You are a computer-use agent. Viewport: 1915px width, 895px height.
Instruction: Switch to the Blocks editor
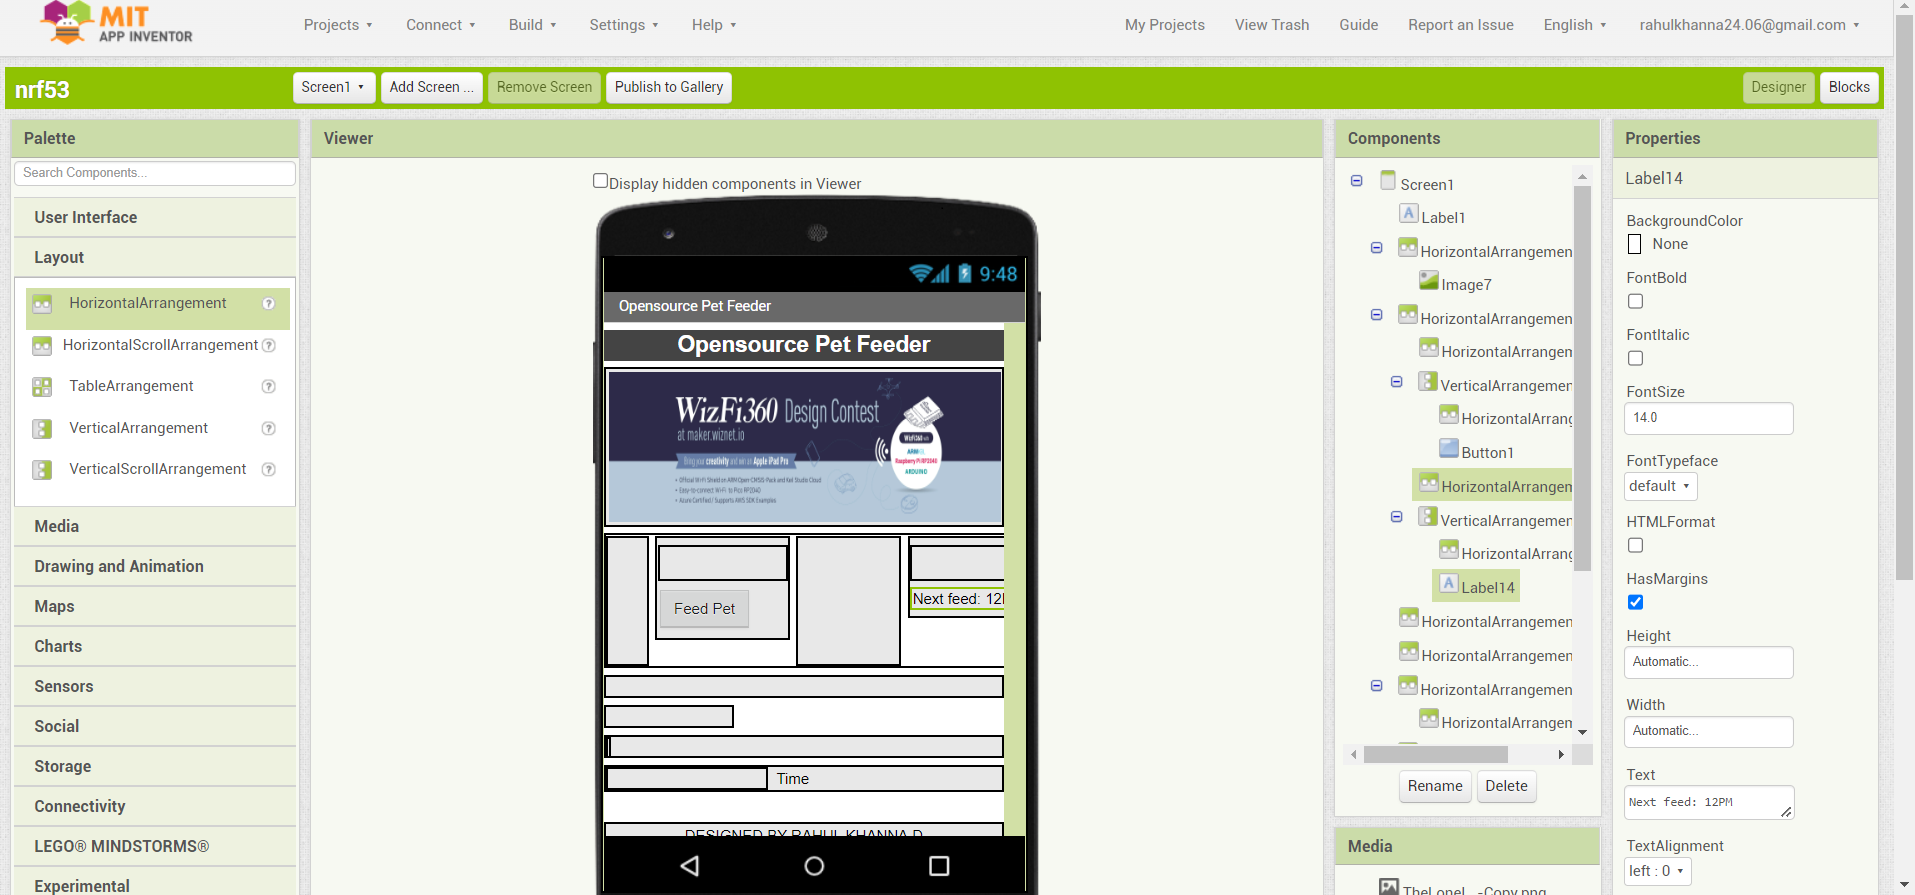tap(1849, 87)
